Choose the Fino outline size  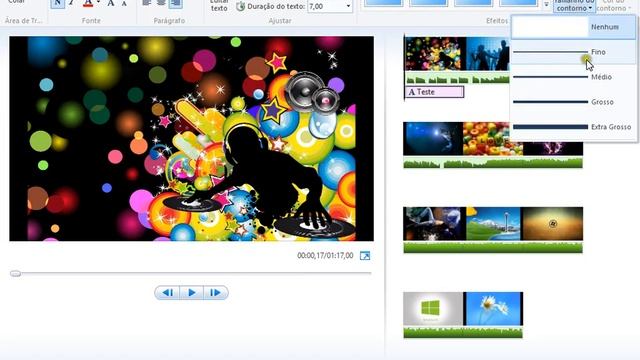(573, 52)
